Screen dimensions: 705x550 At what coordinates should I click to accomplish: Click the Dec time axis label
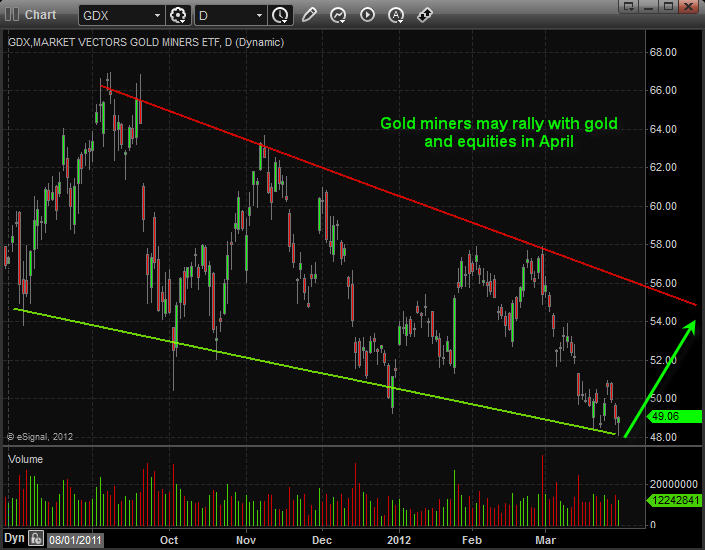point(322,540)
